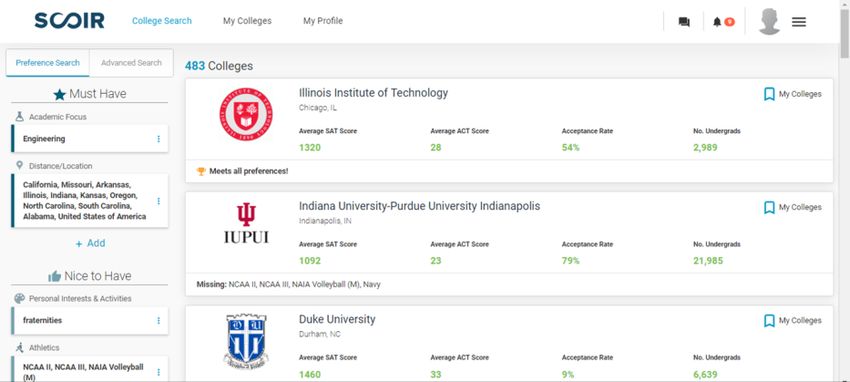The width and height of the screenshot is (850, 382).
Task: Open options menu for Distance/Location preference
Action: point(158,201)
